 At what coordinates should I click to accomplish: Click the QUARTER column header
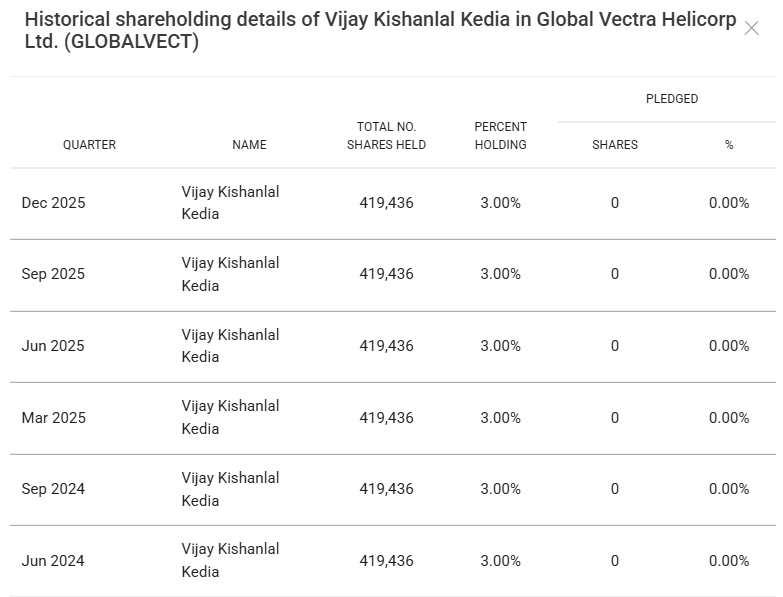point(89,145)
